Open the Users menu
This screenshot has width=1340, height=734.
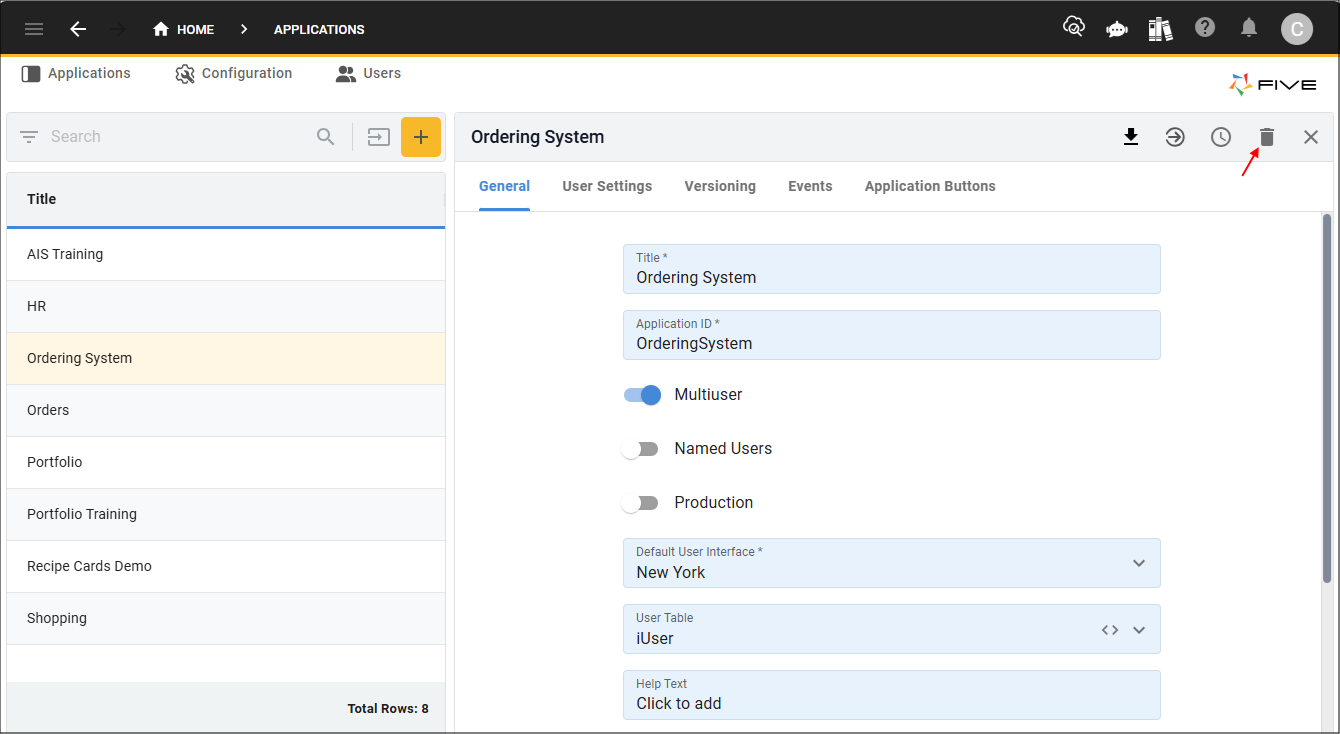pyautogui.click(x=368, y=74)
